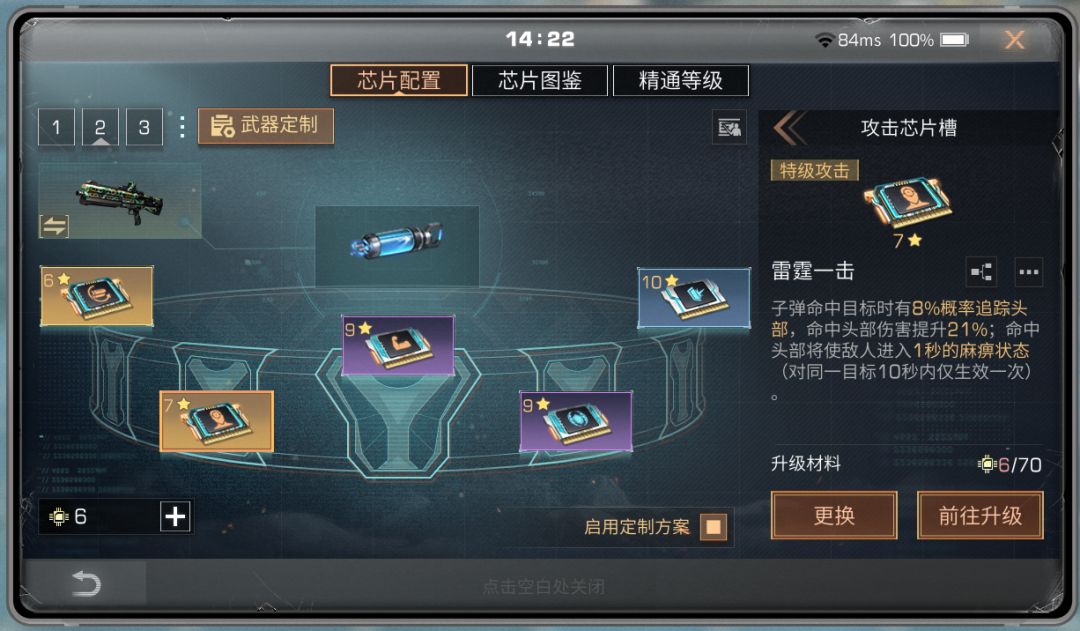Screen dimensions: 1080x631
Task: Open chip upgrade tree icon
Action: (x=981, y=271)
